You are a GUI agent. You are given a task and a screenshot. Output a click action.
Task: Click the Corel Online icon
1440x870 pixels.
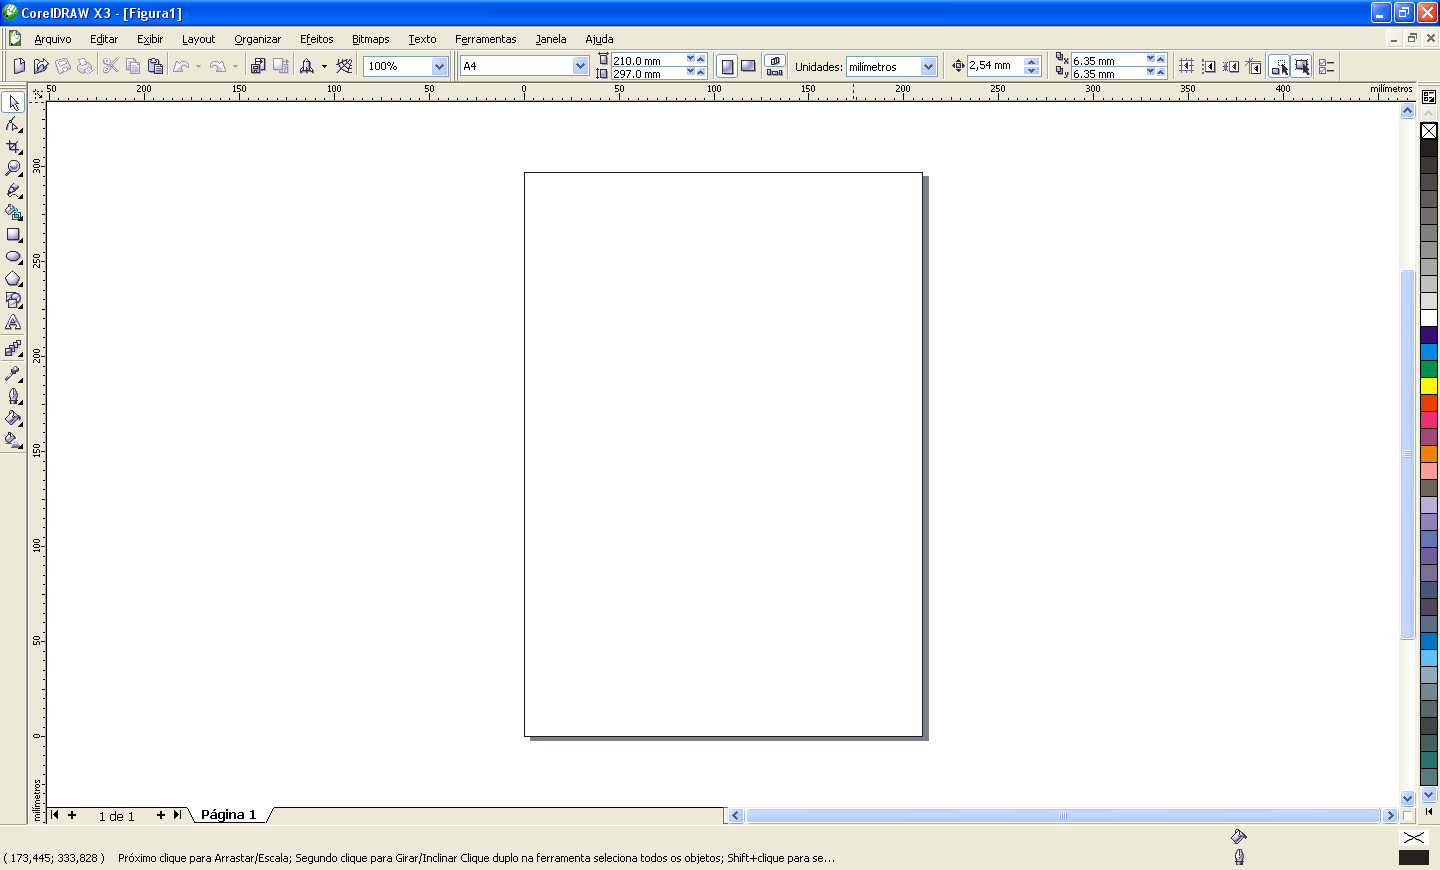click(344, 66)
